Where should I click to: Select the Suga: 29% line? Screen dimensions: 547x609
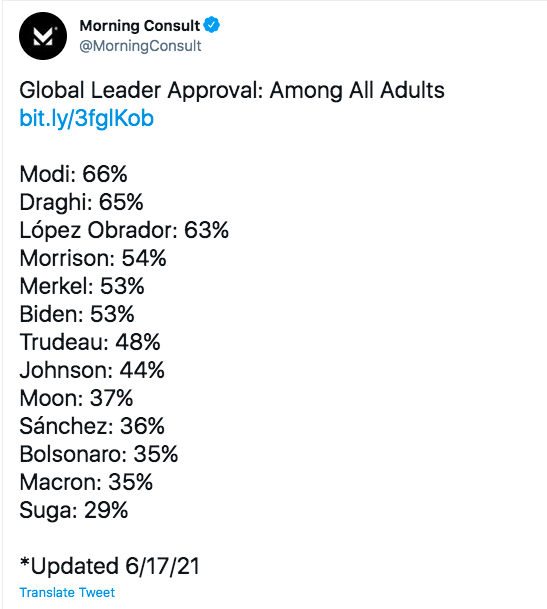coord(74,511)
